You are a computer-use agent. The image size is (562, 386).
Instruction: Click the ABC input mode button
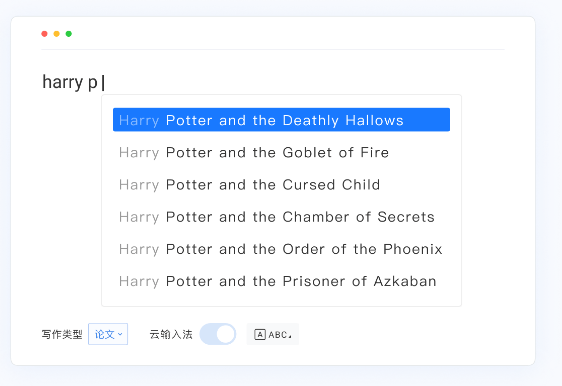(273, 334)
